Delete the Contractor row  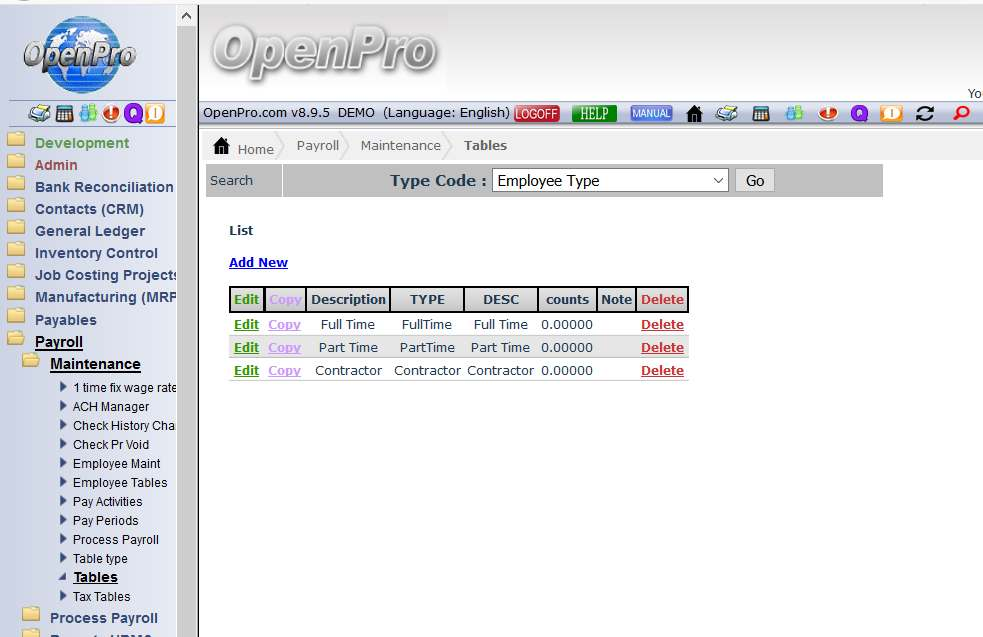[662, 371]
